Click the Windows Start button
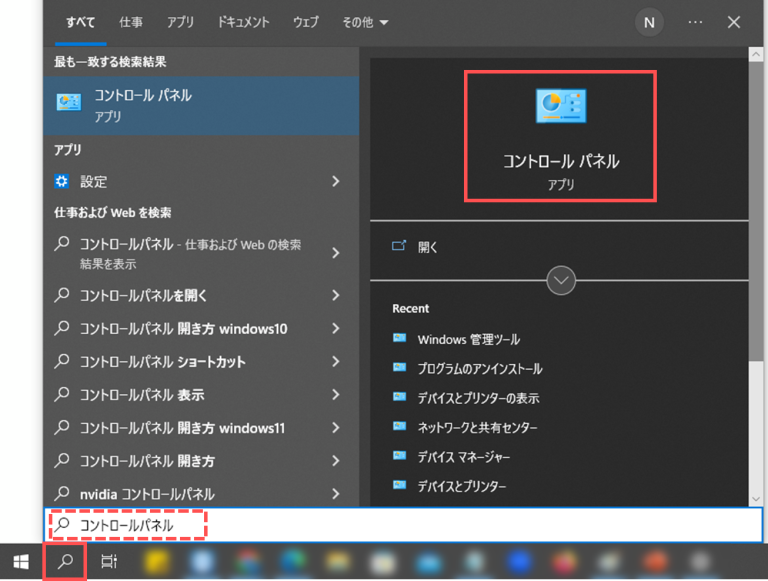This screenshot has width=768, height=581. coord(21,561)
